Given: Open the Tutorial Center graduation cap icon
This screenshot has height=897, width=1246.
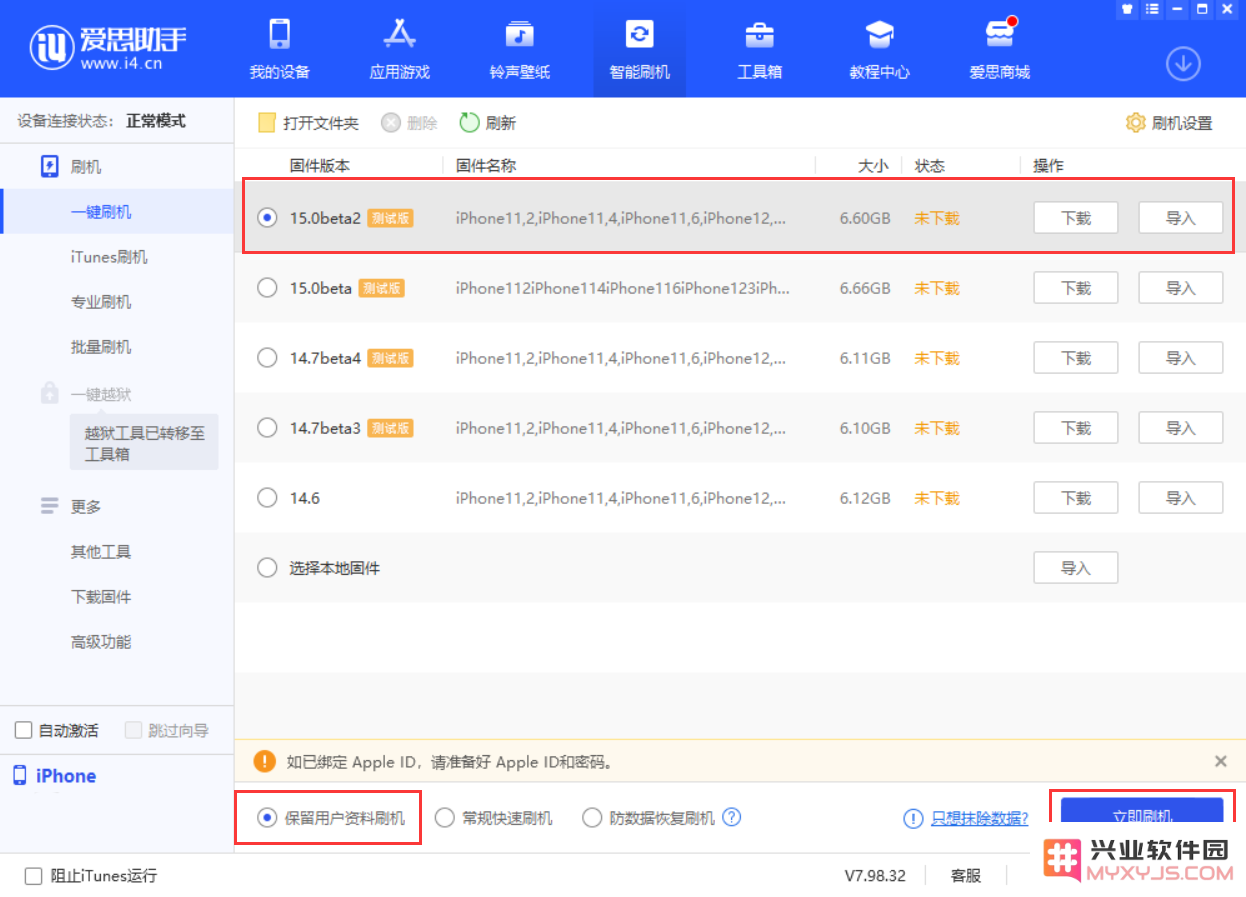Looking at the screenshot, I should (x=879, y=34).
